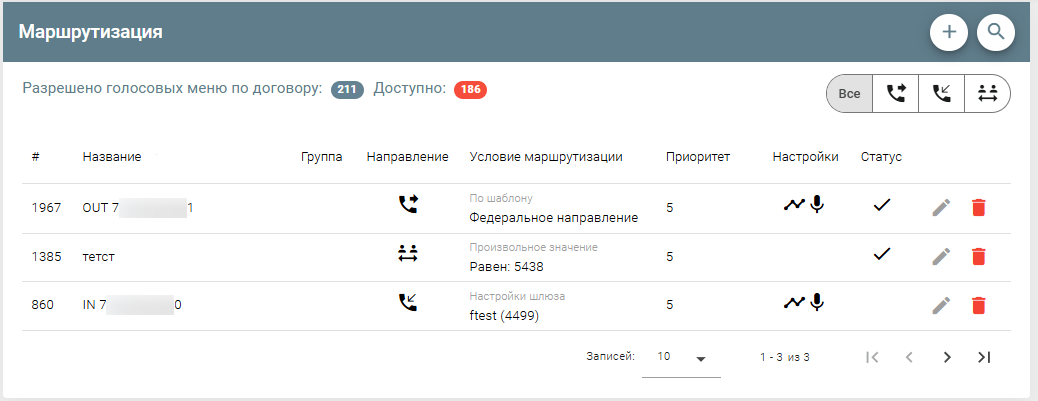Click the plus button to add route
Screen dimensions: 1038x401
tap(949, 32)
